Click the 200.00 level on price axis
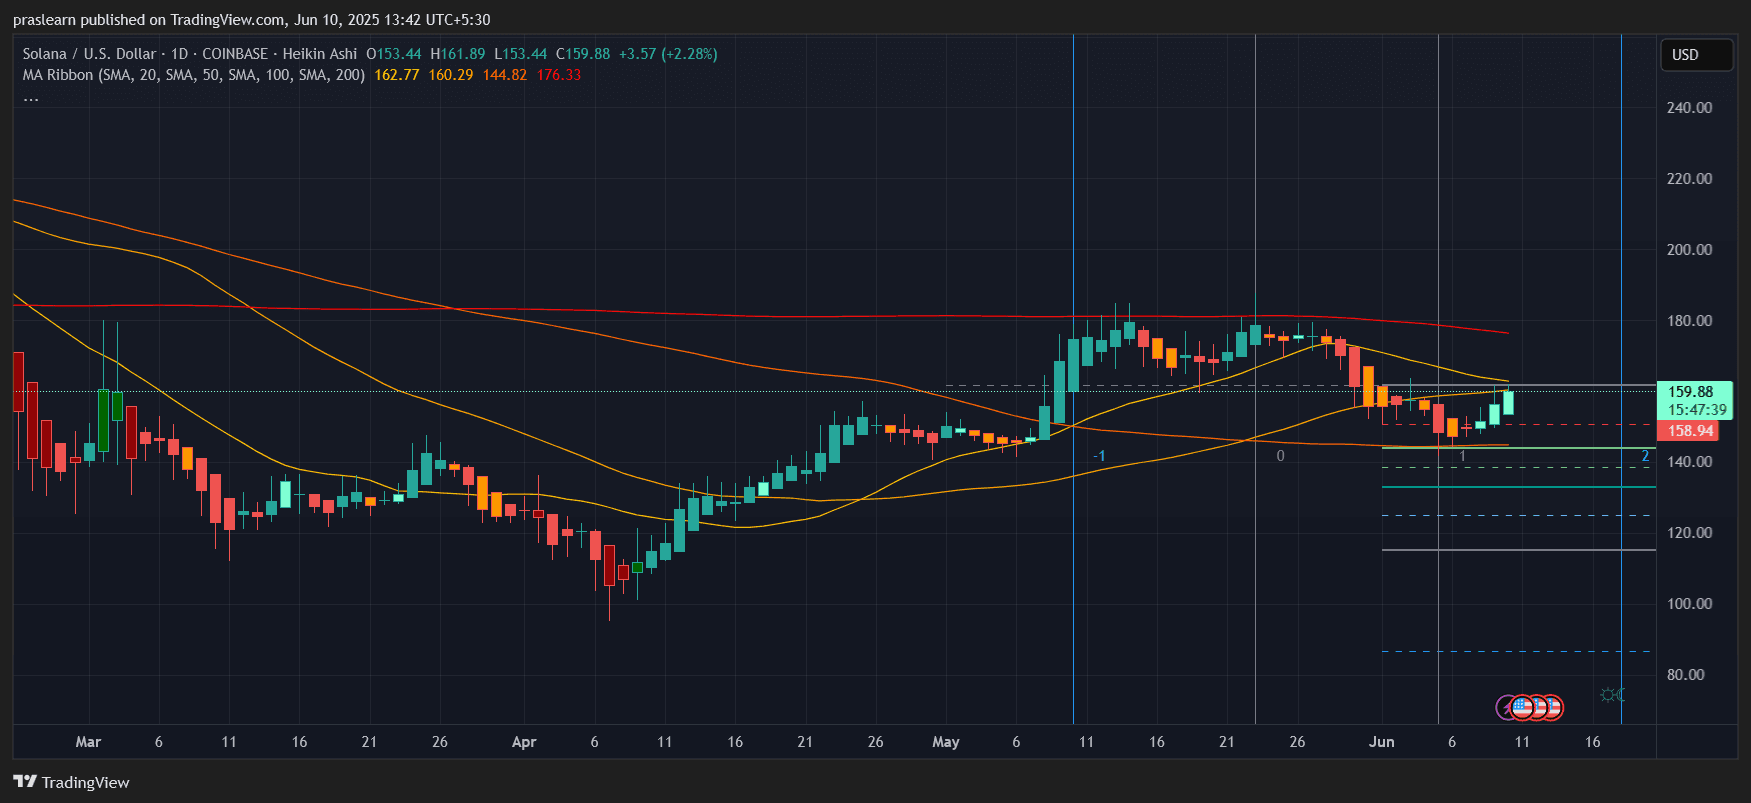 (x=1689, y=250)
